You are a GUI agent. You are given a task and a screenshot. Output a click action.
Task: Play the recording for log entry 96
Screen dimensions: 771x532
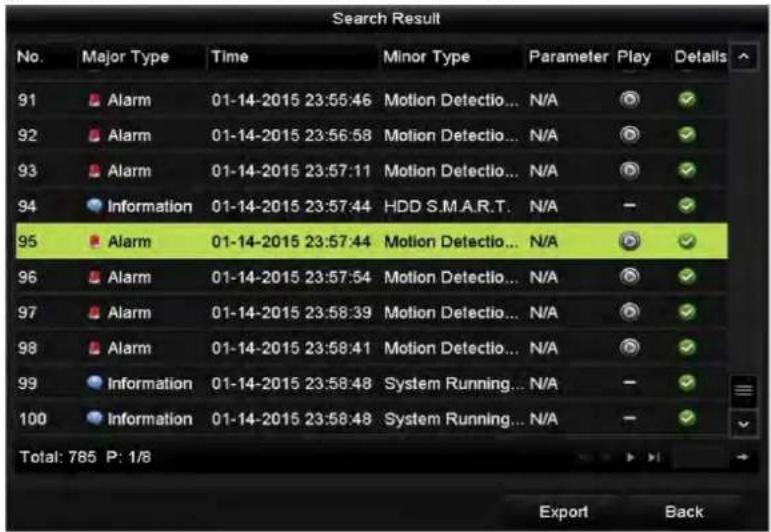[x=629, y=277]
